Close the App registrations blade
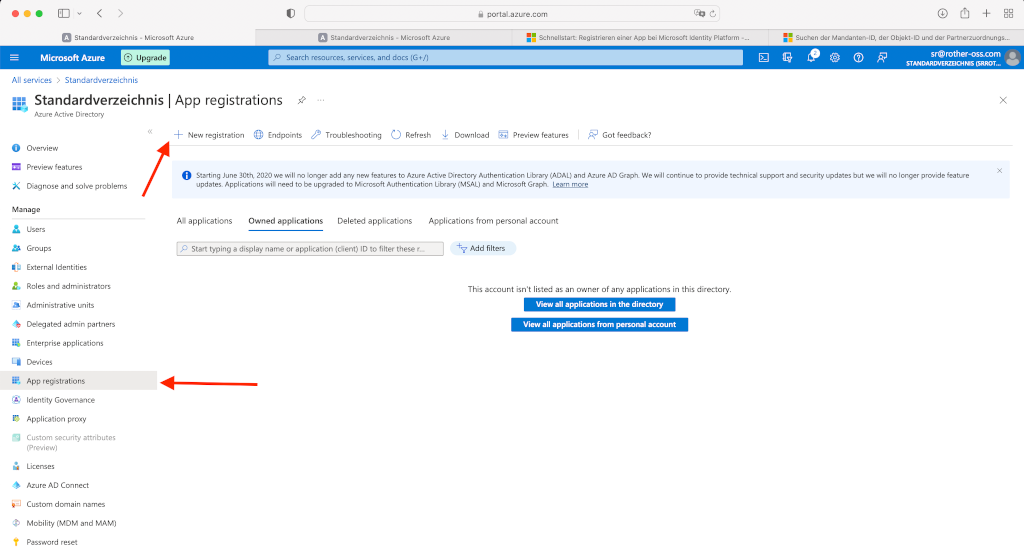The height and width of the screenshot is (551, 1024). point(1003,100)
